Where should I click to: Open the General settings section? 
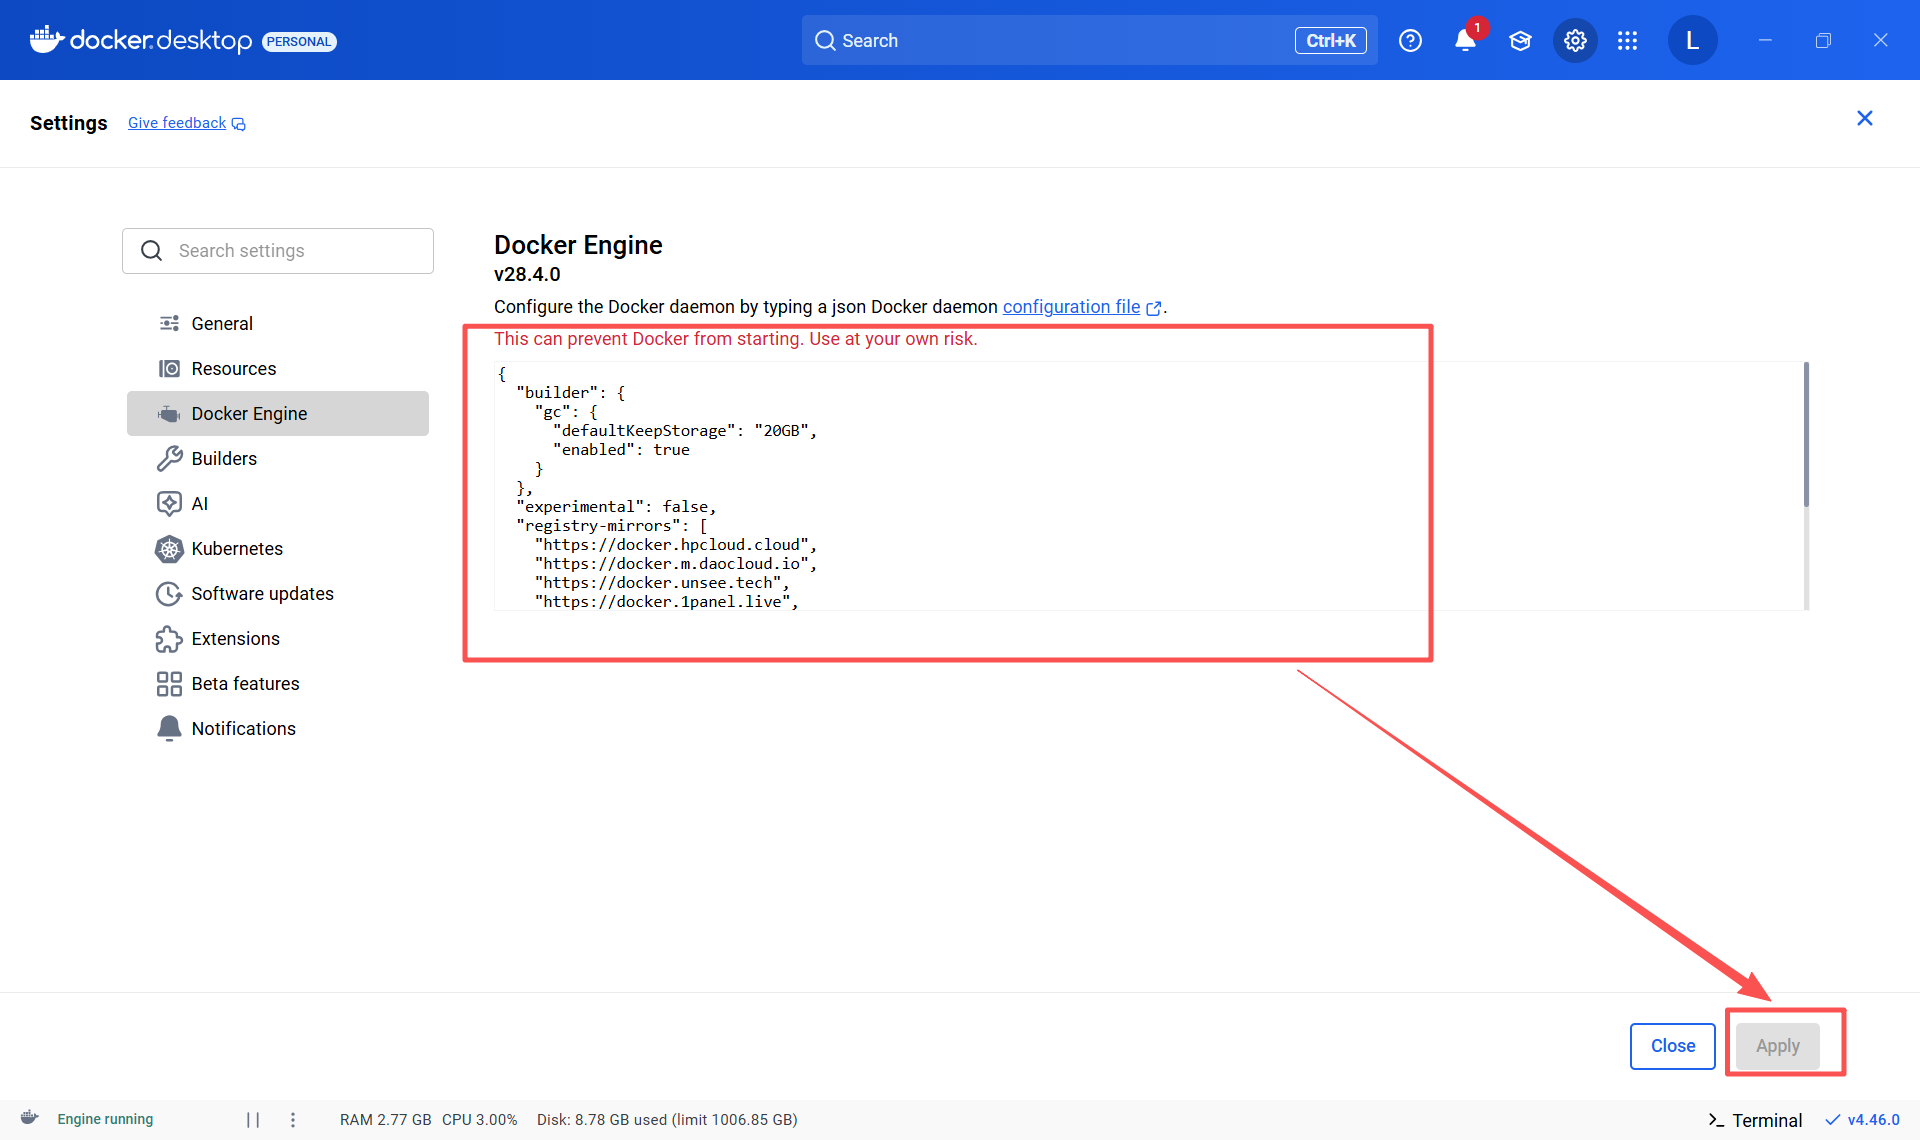278,323
